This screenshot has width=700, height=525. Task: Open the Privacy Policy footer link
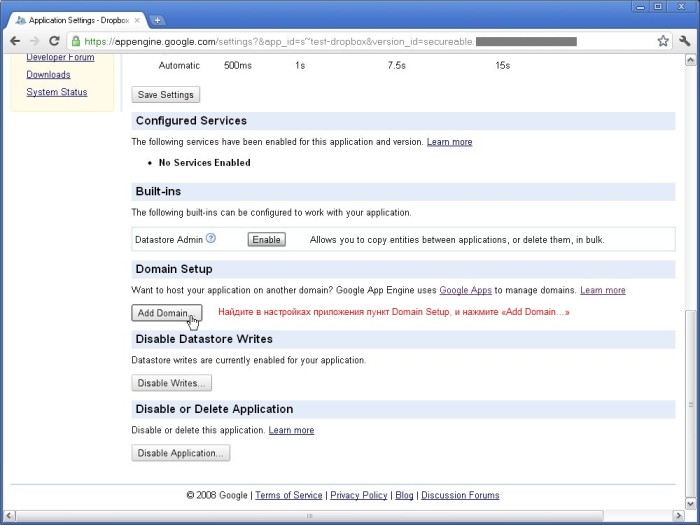[x=358, y=495]
